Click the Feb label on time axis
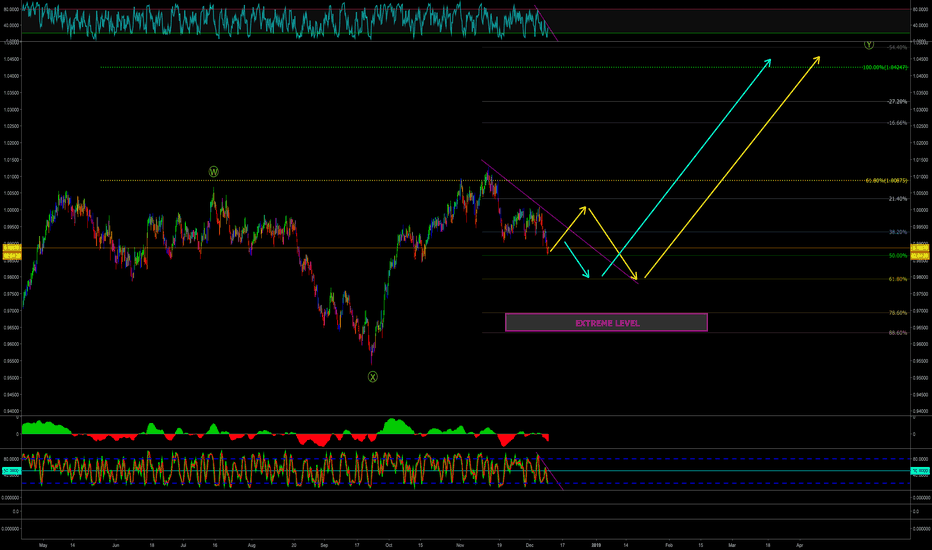The width and height of the screenshot is (932, 550). pyautogui.click(x=669, y=545)
